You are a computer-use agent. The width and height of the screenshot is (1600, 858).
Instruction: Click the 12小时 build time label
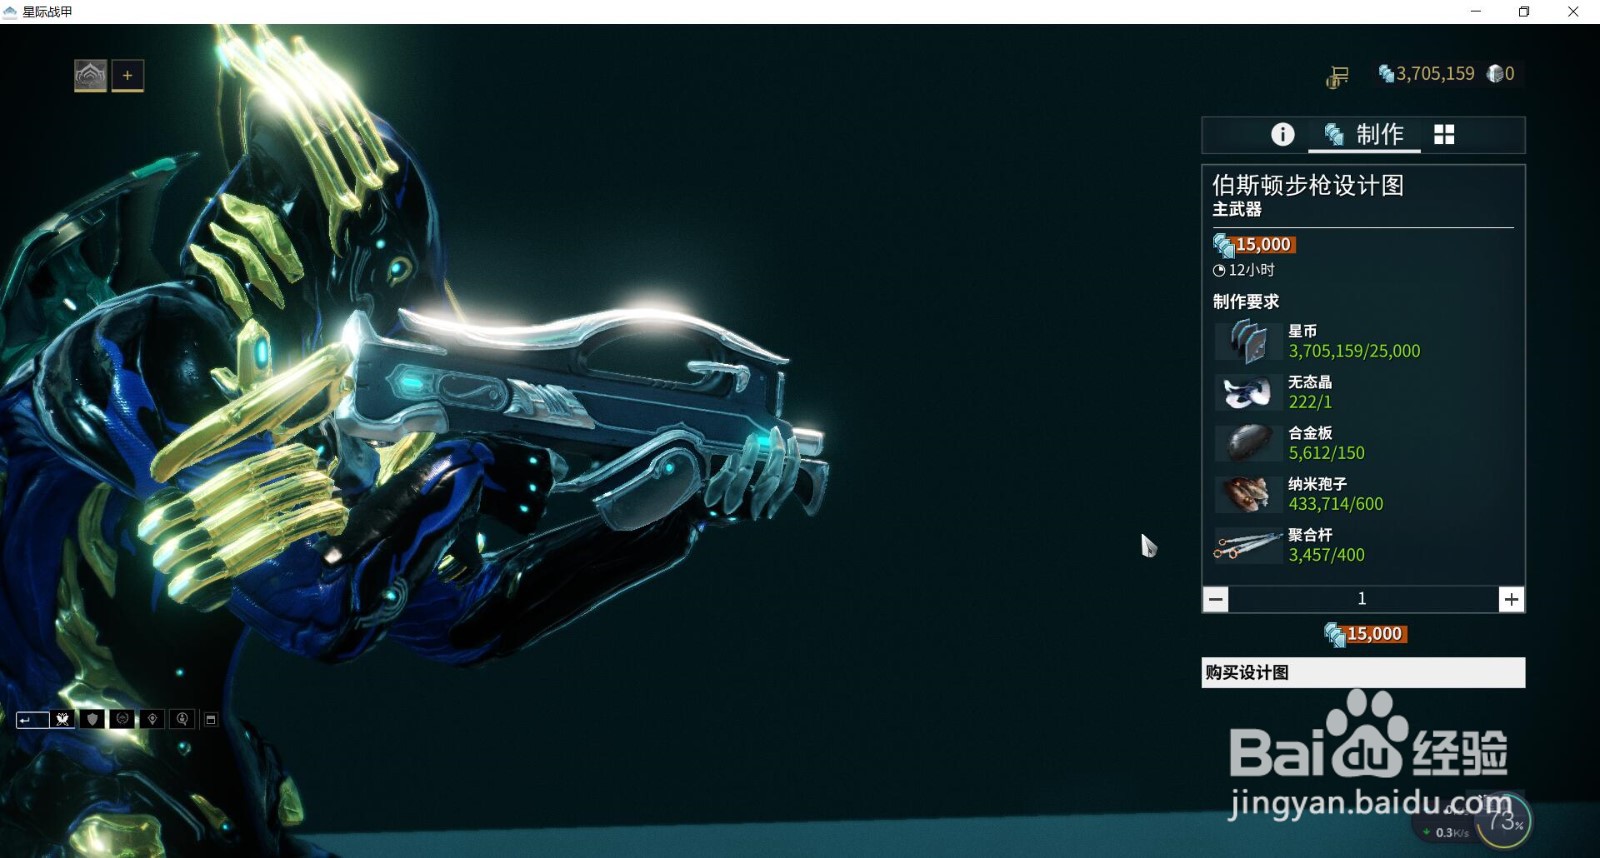click(x=1244, y=270)
